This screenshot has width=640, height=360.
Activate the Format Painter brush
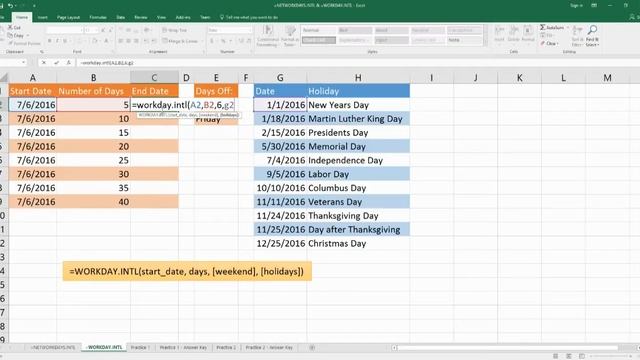click(x=24, y=43)
